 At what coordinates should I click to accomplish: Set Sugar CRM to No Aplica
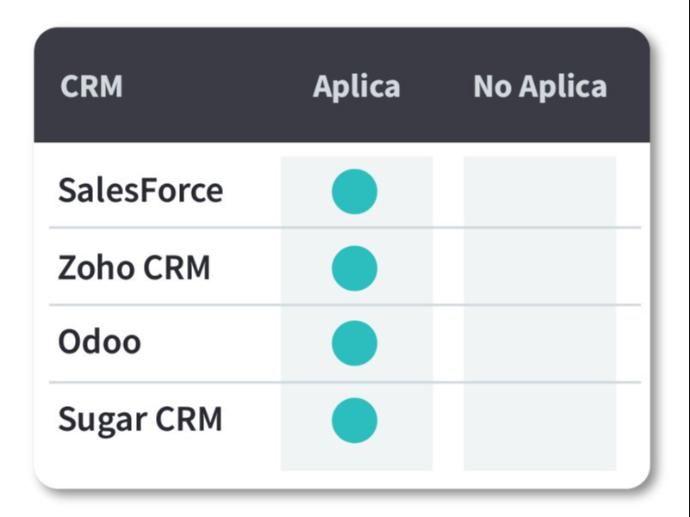(540, 420)
